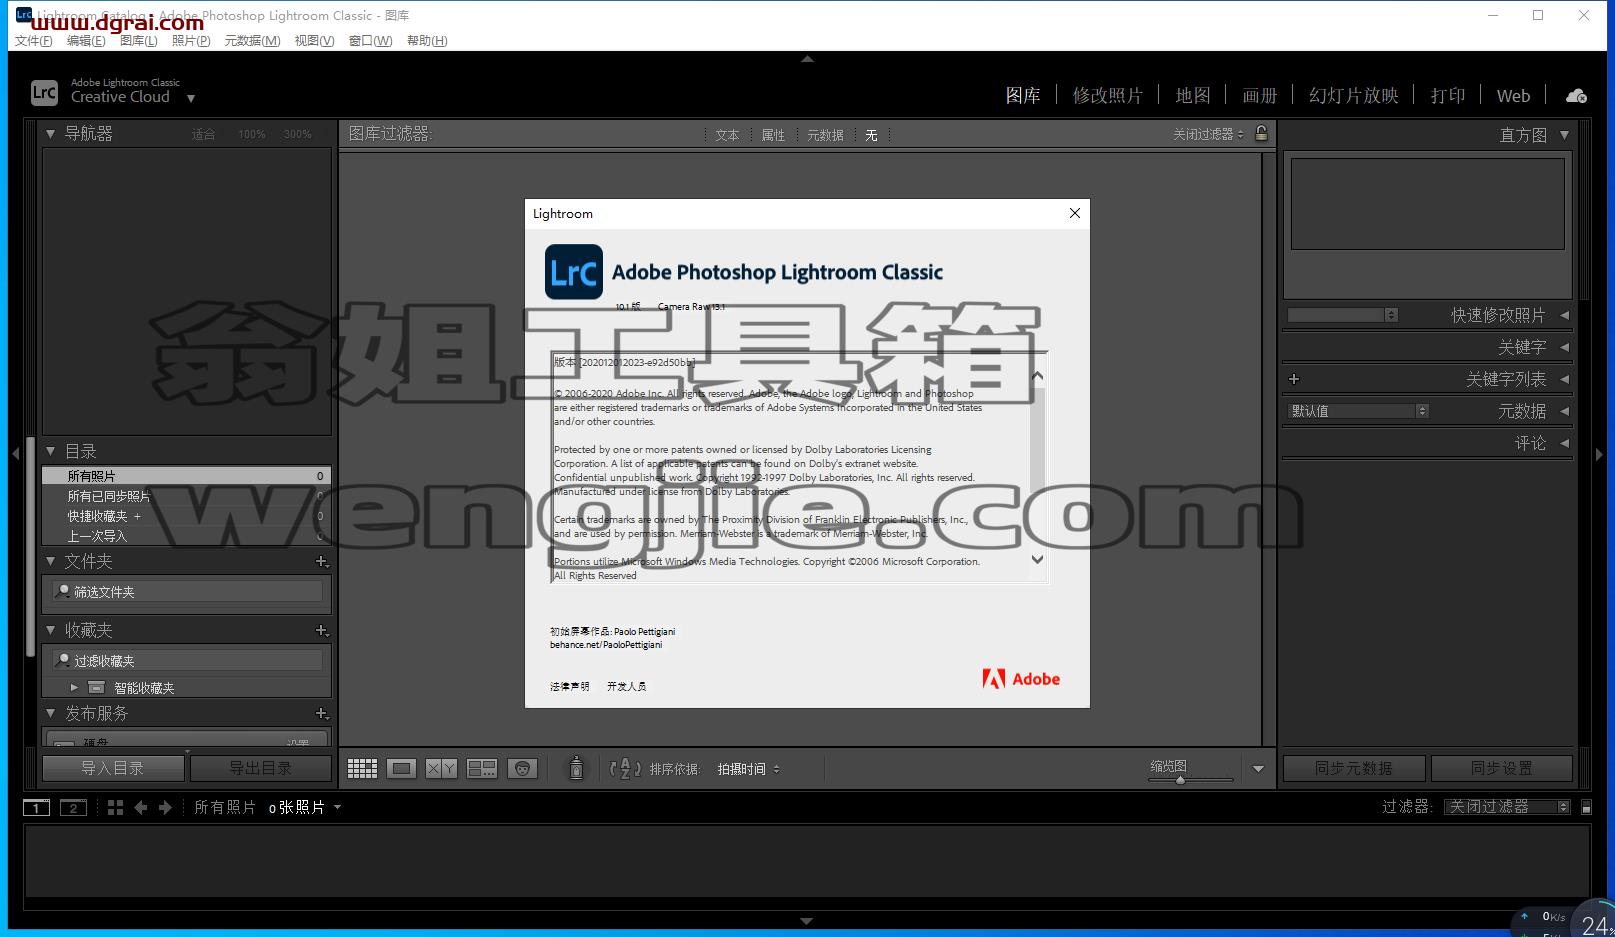Click second window display button 2
1615x937 pixels.
(73, 807)
